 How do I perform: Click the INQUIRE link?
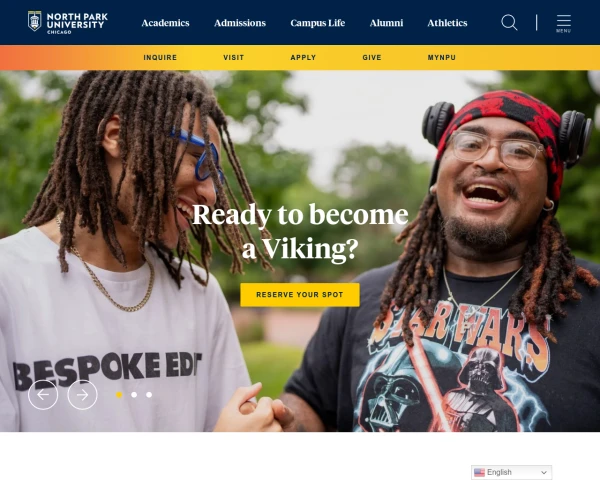coord(160,57)
